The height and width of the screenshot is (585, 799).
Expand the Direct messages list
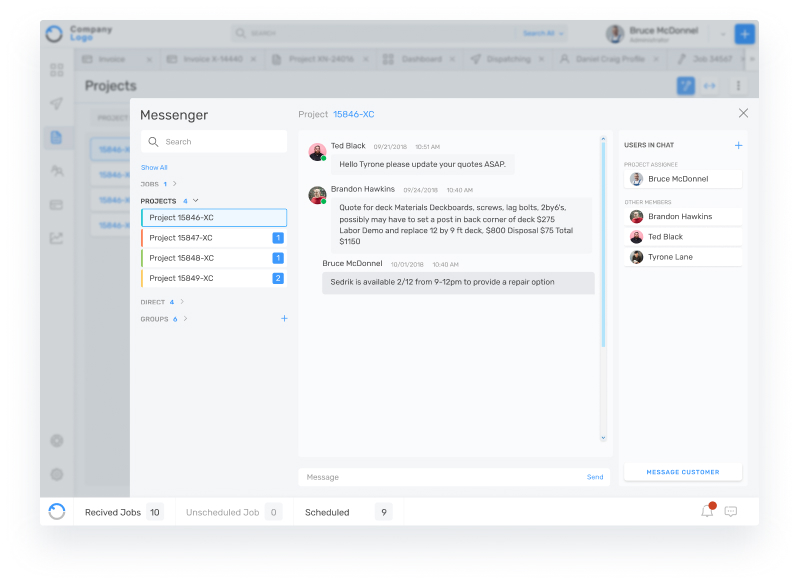pyautogui.click(x=182, y=301)
